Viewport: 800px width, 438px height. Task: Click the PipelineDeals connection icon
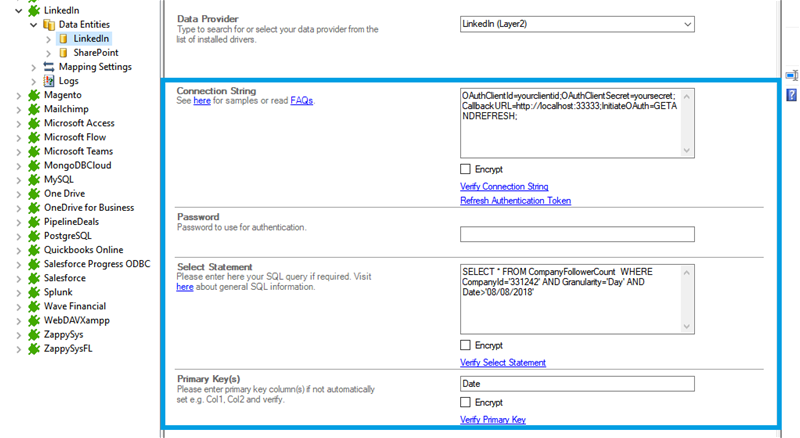click(x=34, y=222)
